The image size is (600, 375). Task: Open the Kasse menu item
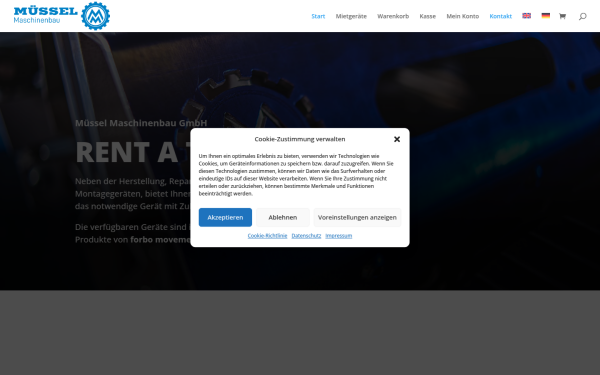tap(427, 16)
